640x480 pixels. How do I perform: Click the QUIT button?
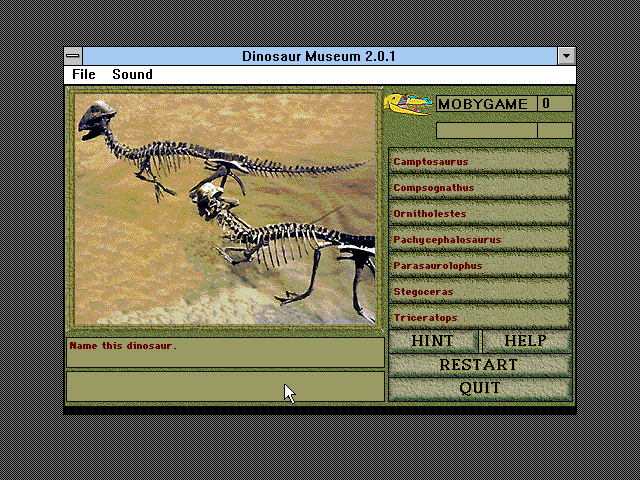coord(480,389)
